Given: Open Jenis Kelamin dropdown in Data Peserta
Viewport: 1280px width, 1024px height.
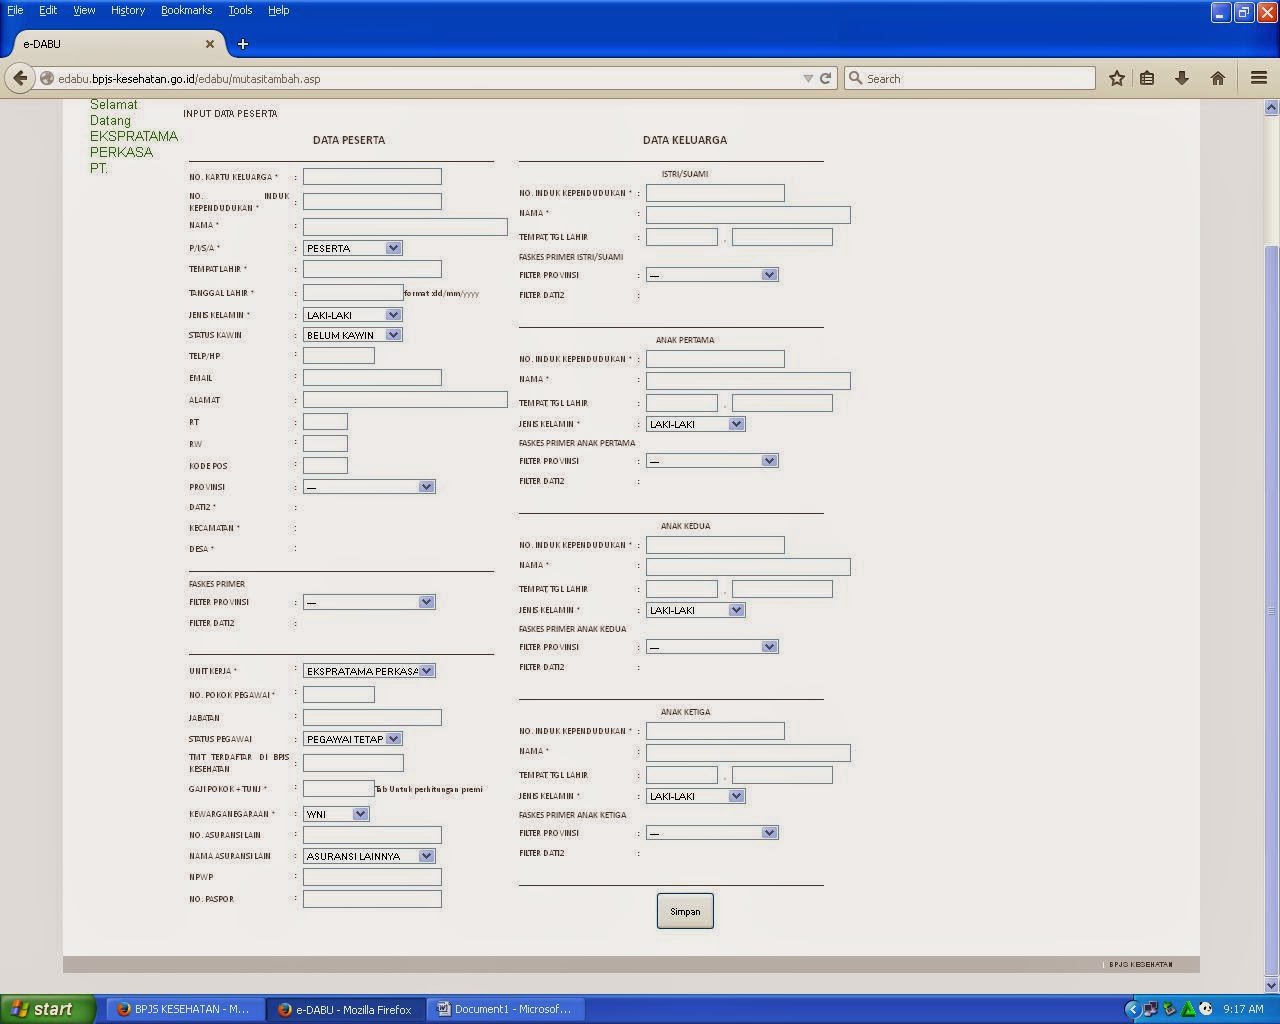Looking at the screenshot, I should (352, 315).
